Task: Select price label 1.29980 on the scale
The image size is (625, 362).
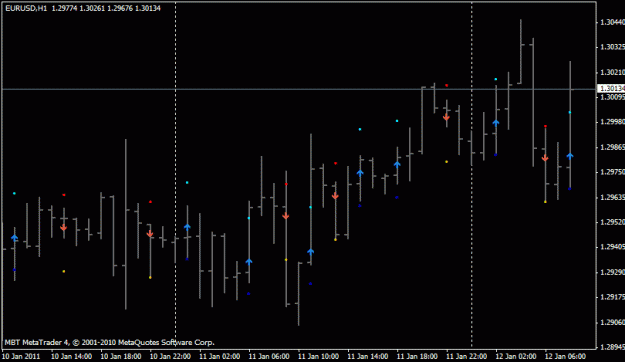Action: pyautogui.click(x=612, y=122)
